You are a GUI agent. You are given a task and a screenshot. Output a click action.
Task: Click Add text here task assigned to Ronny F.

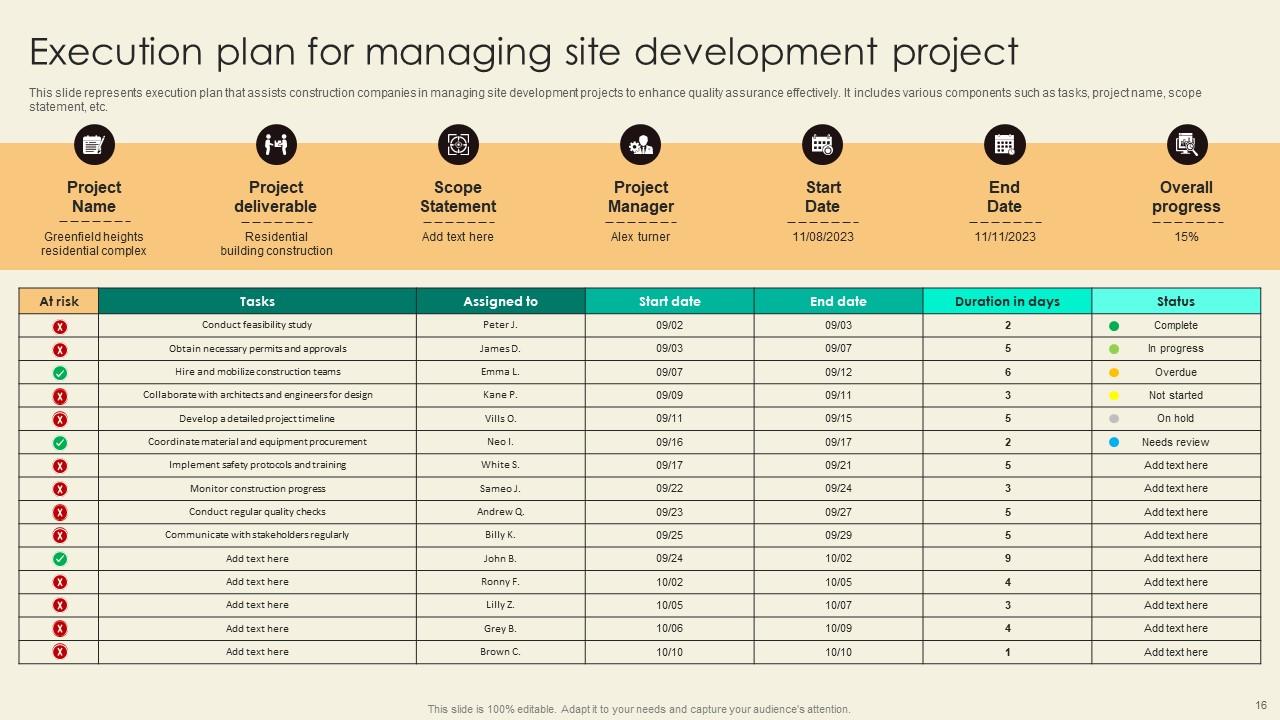[256, 581]
